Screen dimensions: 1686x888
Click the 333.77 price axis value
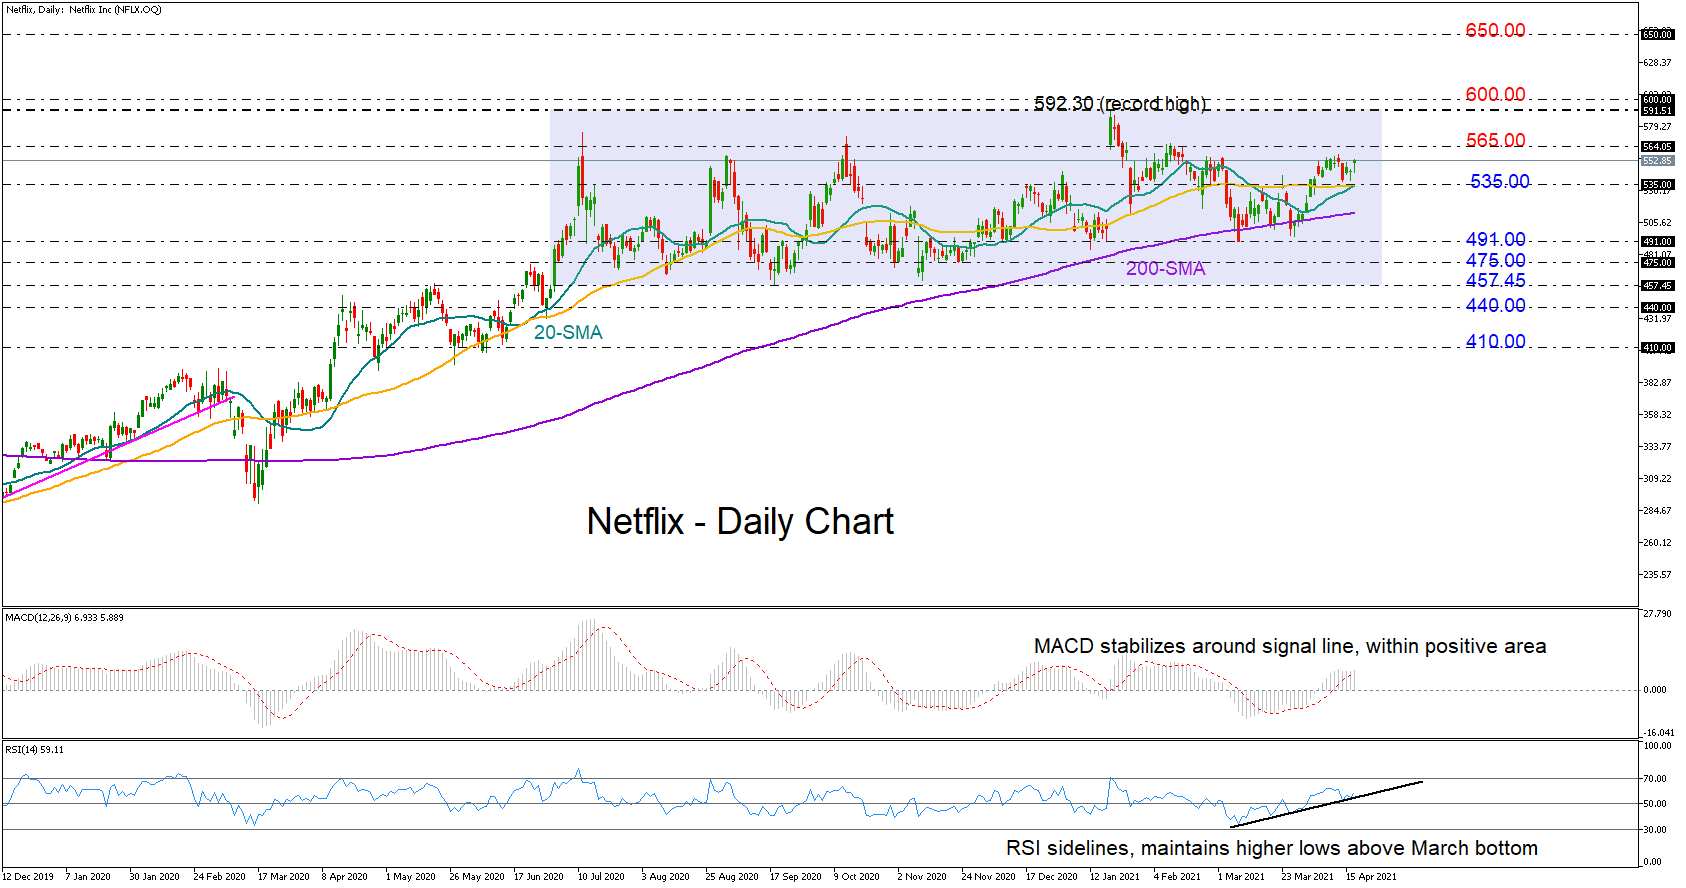[x=1657, y=447]
